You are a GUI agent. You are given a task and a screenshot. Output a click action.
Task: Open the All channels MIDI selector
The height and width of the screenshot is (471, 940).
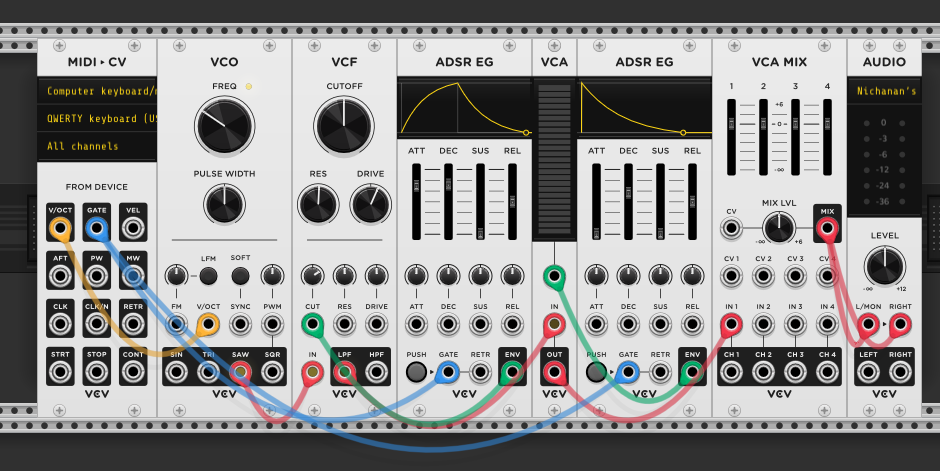97,146
